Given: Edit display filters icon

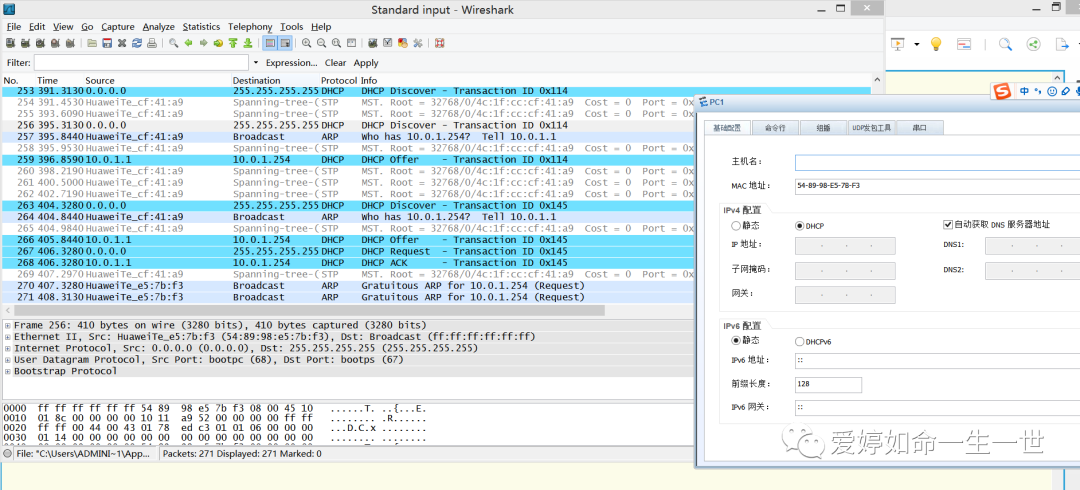Looking at the screenshot, I should (388, 43).
